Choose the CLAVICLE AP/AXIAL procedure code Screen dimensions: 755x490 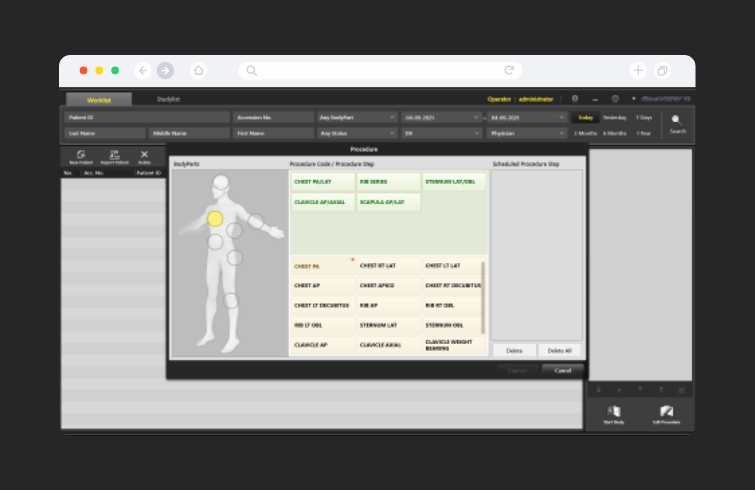[x=323, y=202]
